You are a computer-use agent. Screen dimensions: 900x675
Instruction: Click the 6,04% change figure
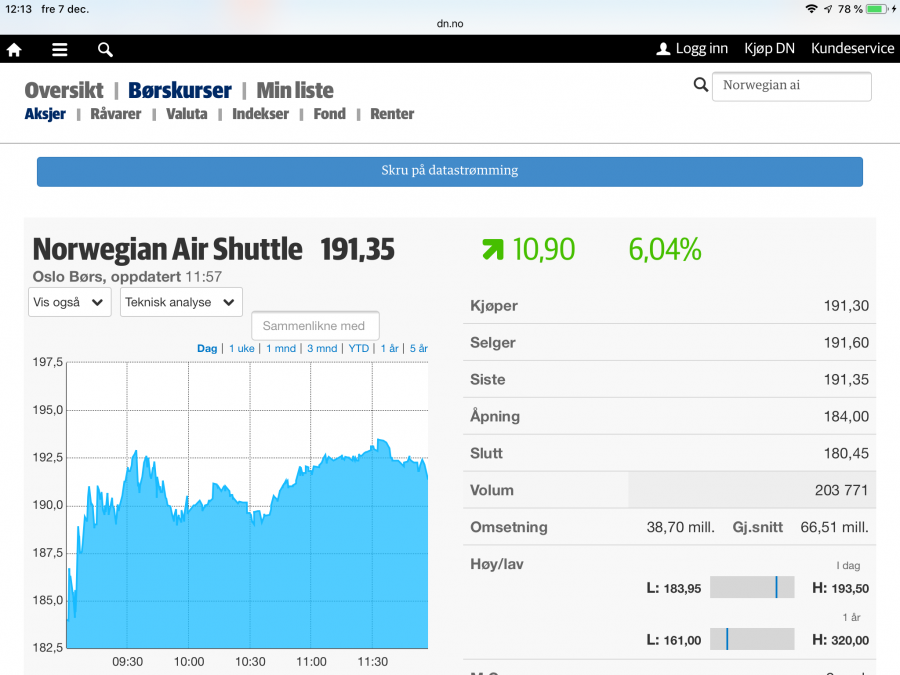click(x=665, y=249)
